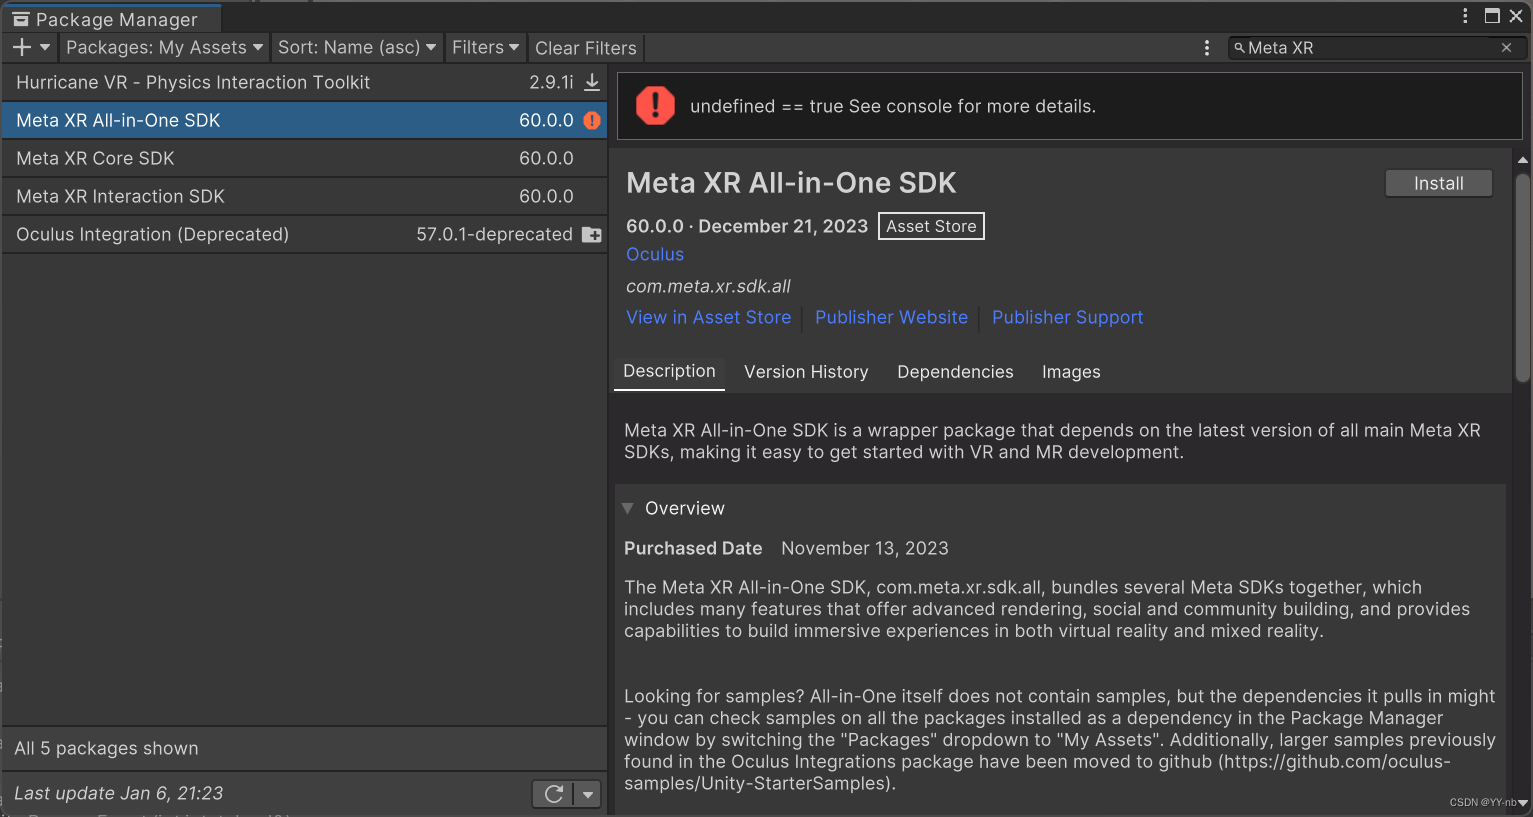Open the Filters dropdown
Image resolution: width=1533 pixels, height=817 pixels.
(x=485, y=47)
